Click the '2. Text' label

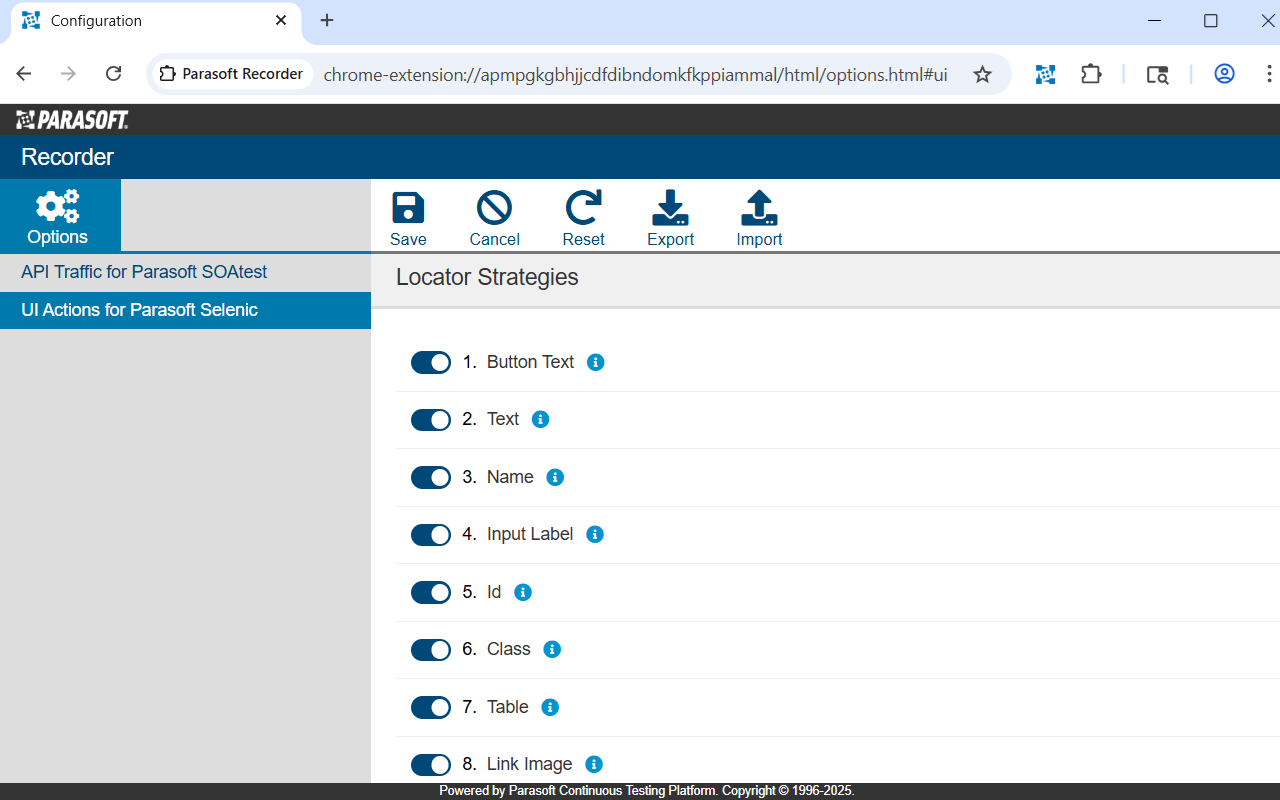point(490,419)
